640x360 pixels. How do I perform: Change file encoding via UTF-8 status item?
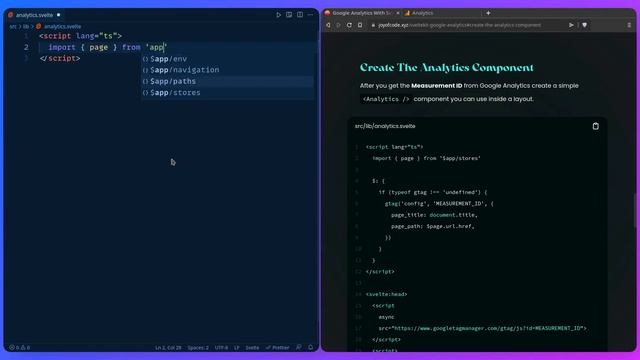click(221, 348)
